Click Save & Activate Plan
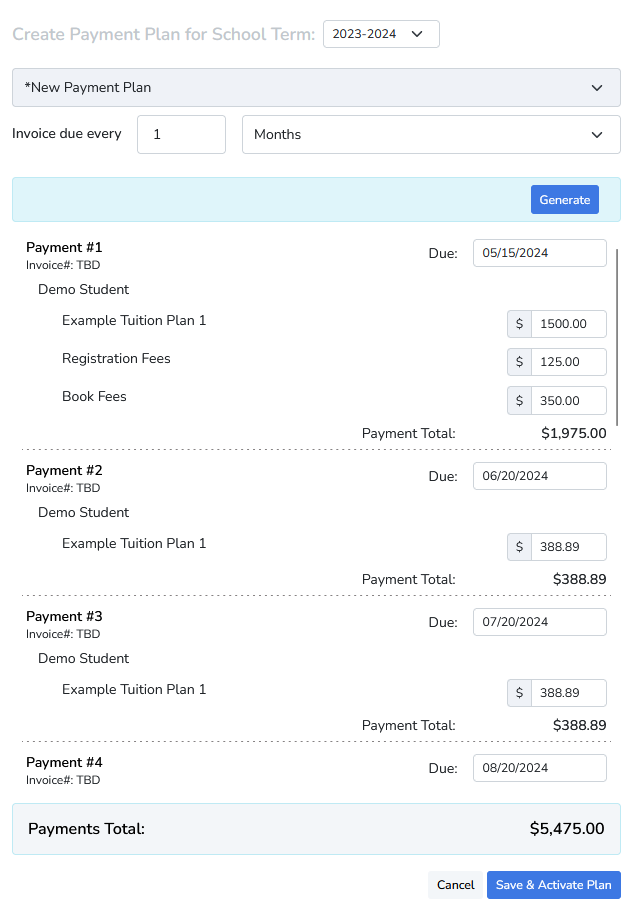Screen dimensions: 632x915 (554, 885)
